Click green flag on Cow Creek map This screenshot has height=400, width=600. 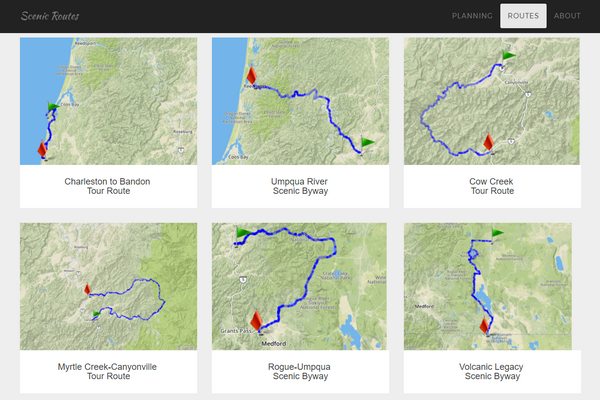[509, 56]
